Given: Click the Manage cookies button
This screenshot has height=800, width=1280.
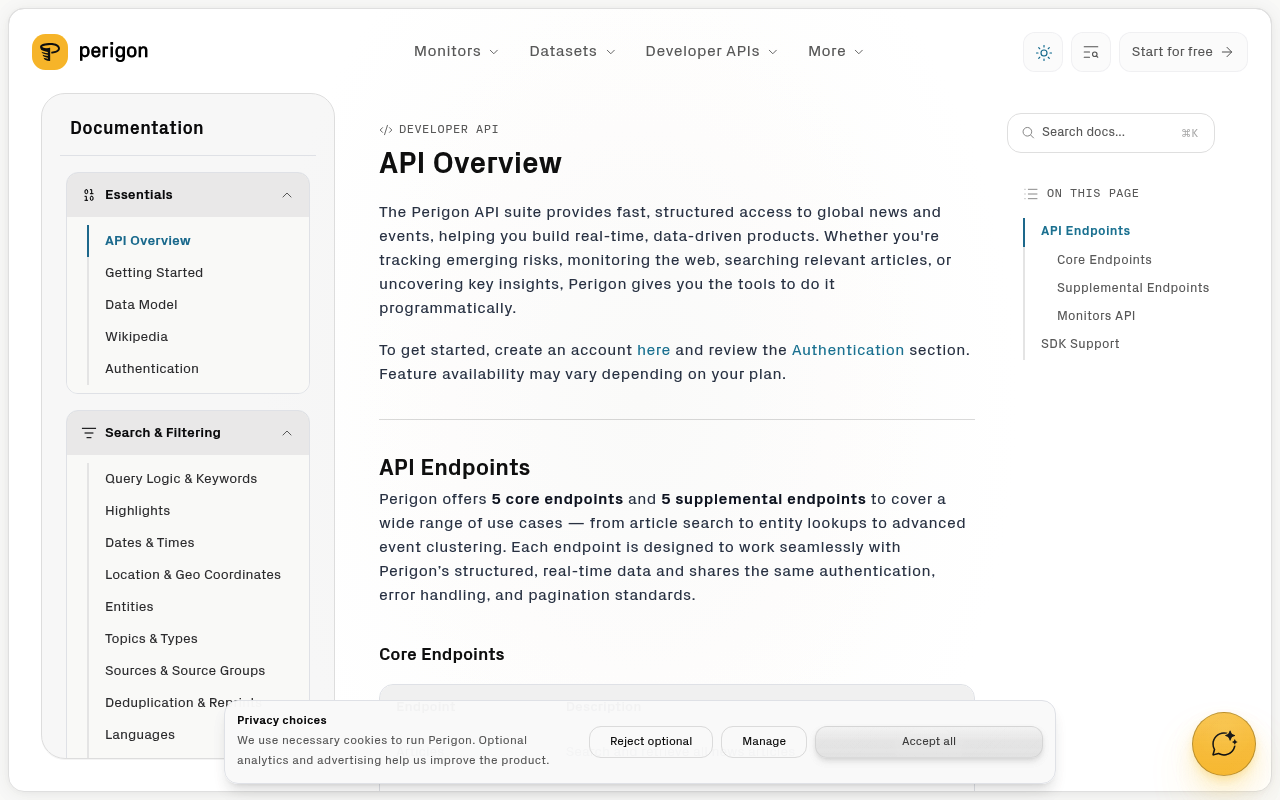Looking at the screenshot, I should (x=764, y=742).
